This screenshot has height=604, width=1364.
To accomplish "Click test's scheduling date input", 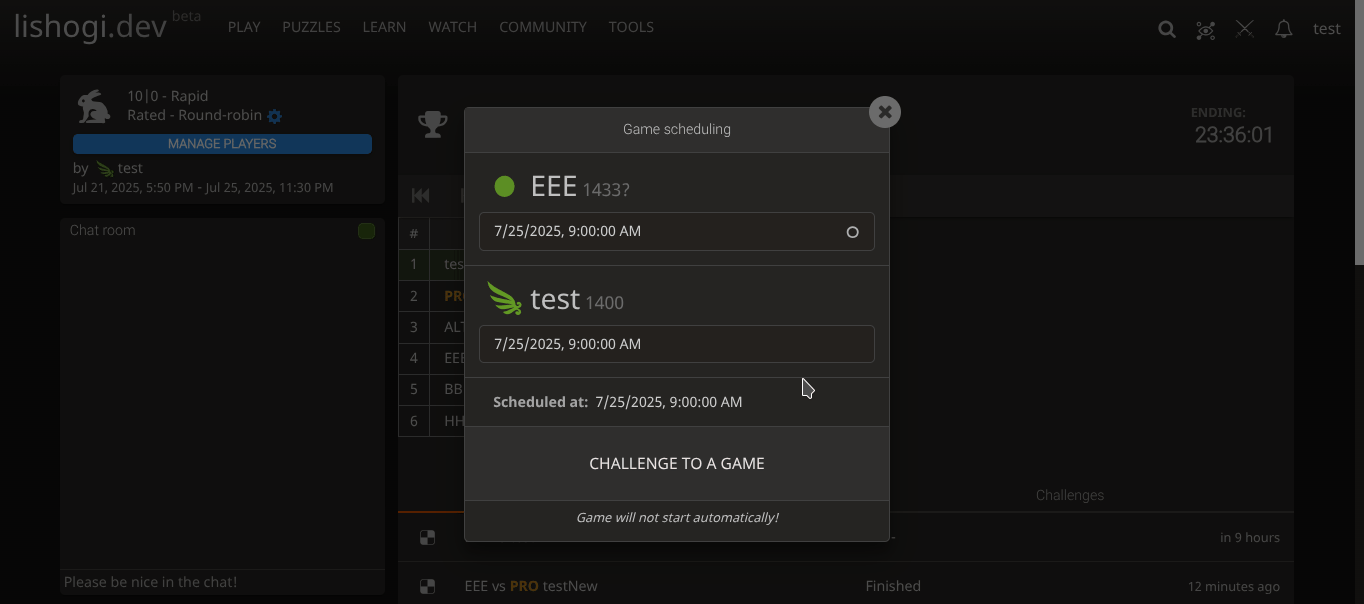I will coord(676,344).
